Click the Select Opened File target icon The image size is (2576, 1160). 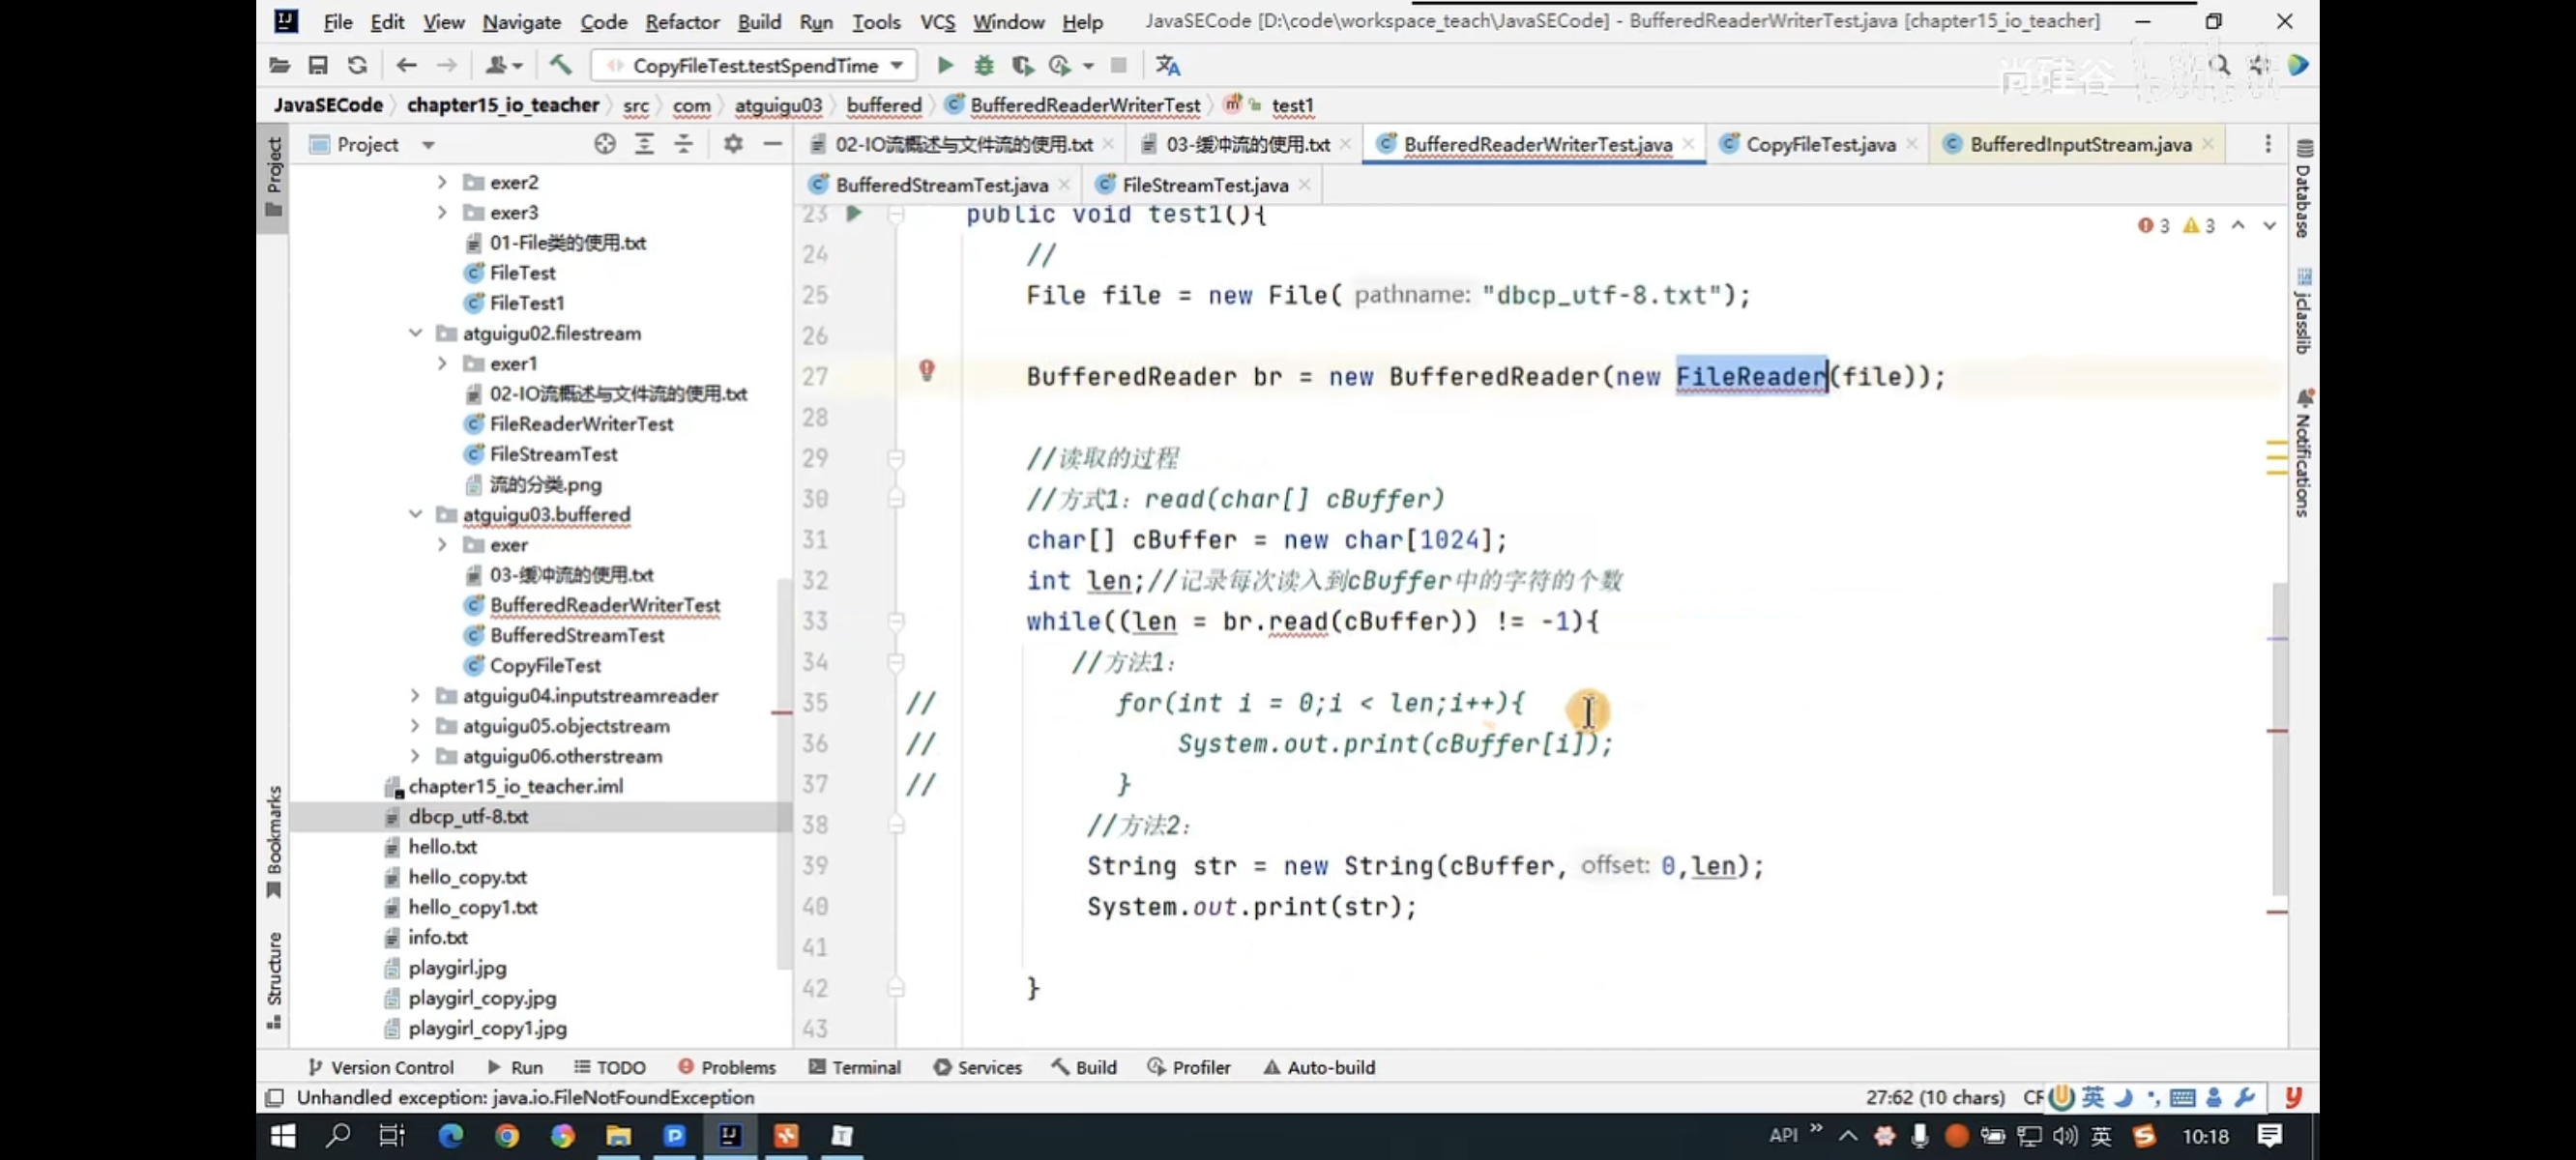click(x=605, y=145)
